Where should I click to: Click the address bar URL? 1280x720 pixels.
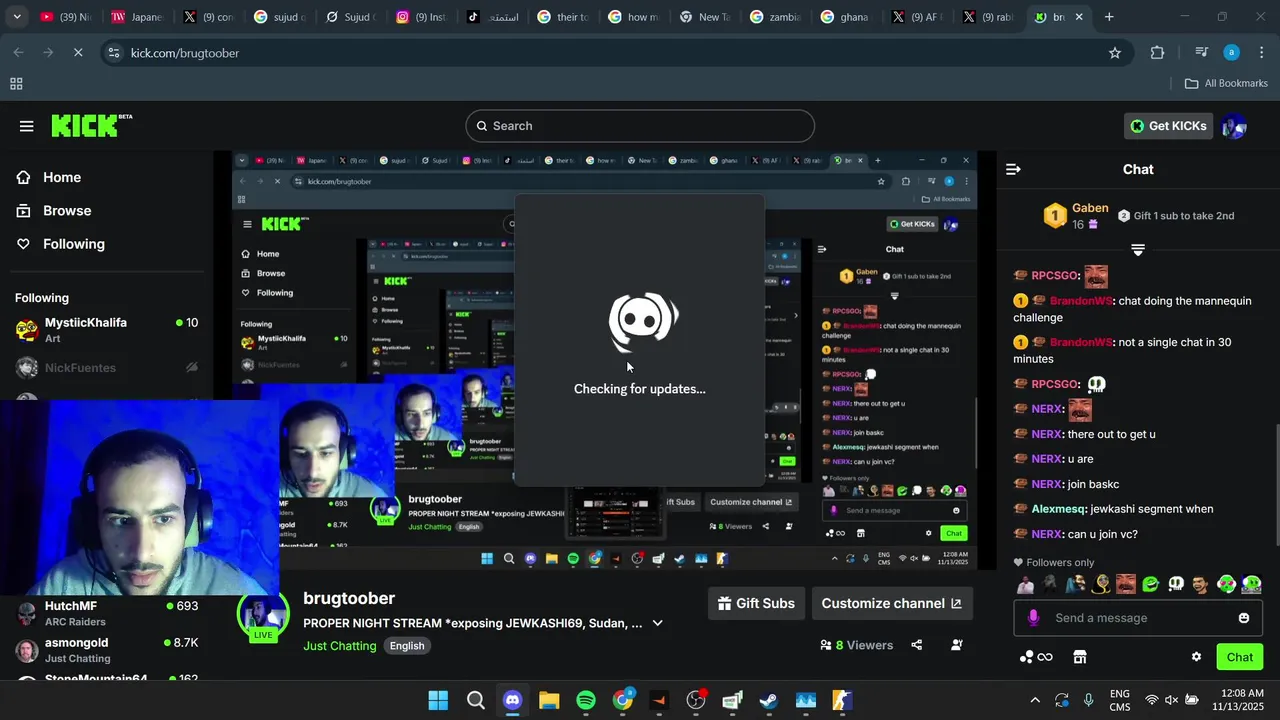coord(185,53)
